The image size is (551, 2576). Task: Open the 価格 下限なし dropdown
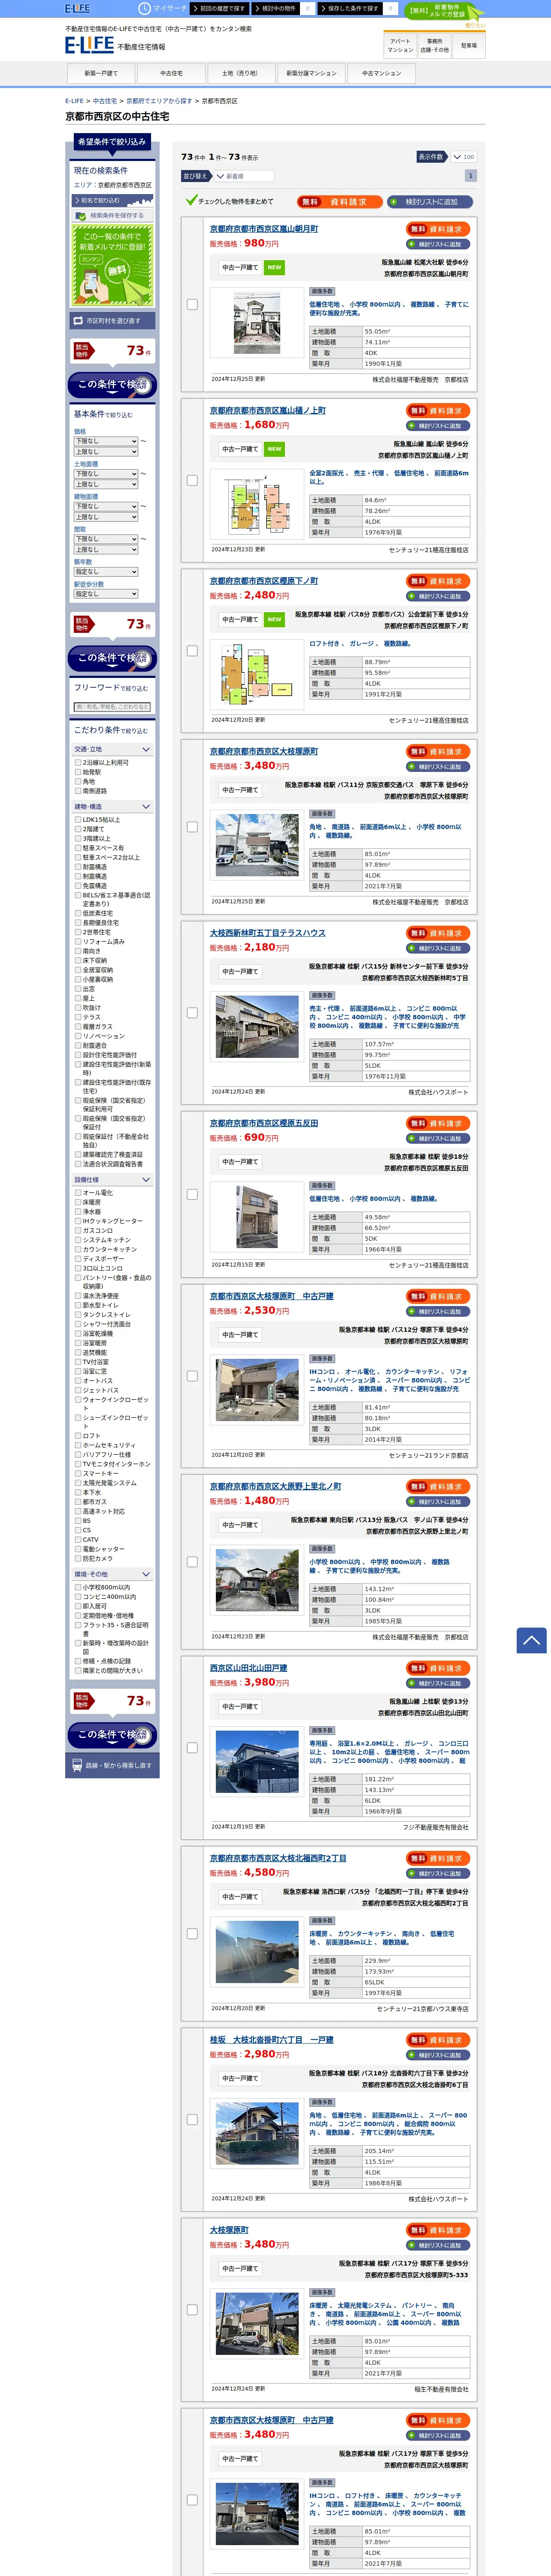pos(106,441)
